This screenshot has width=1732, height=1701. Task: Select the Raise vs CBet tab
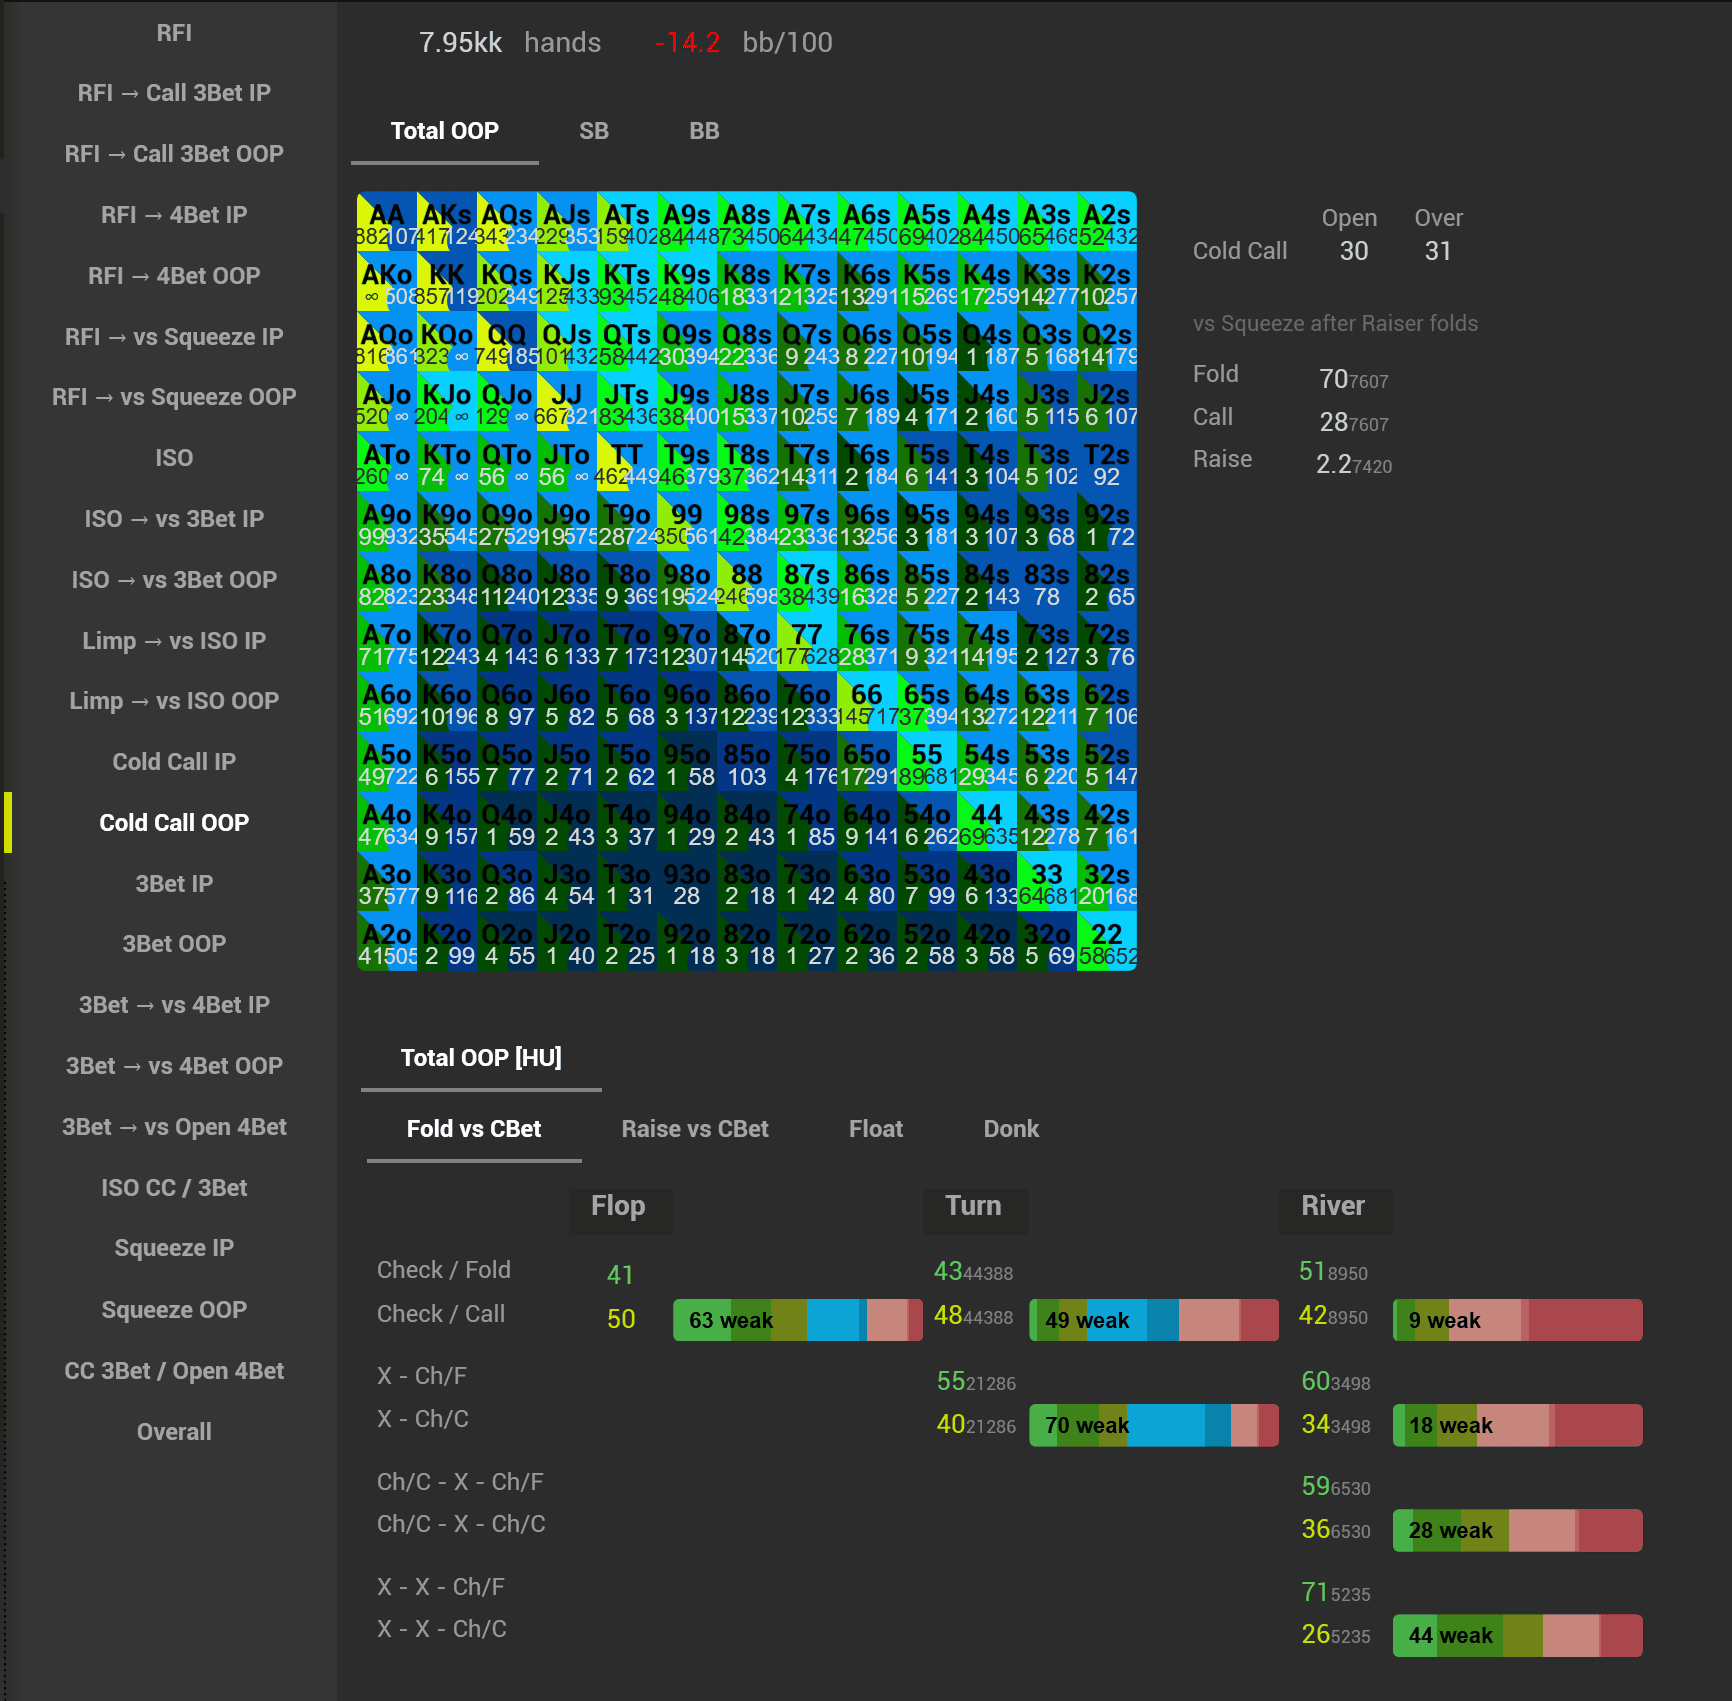(695, 1129)
